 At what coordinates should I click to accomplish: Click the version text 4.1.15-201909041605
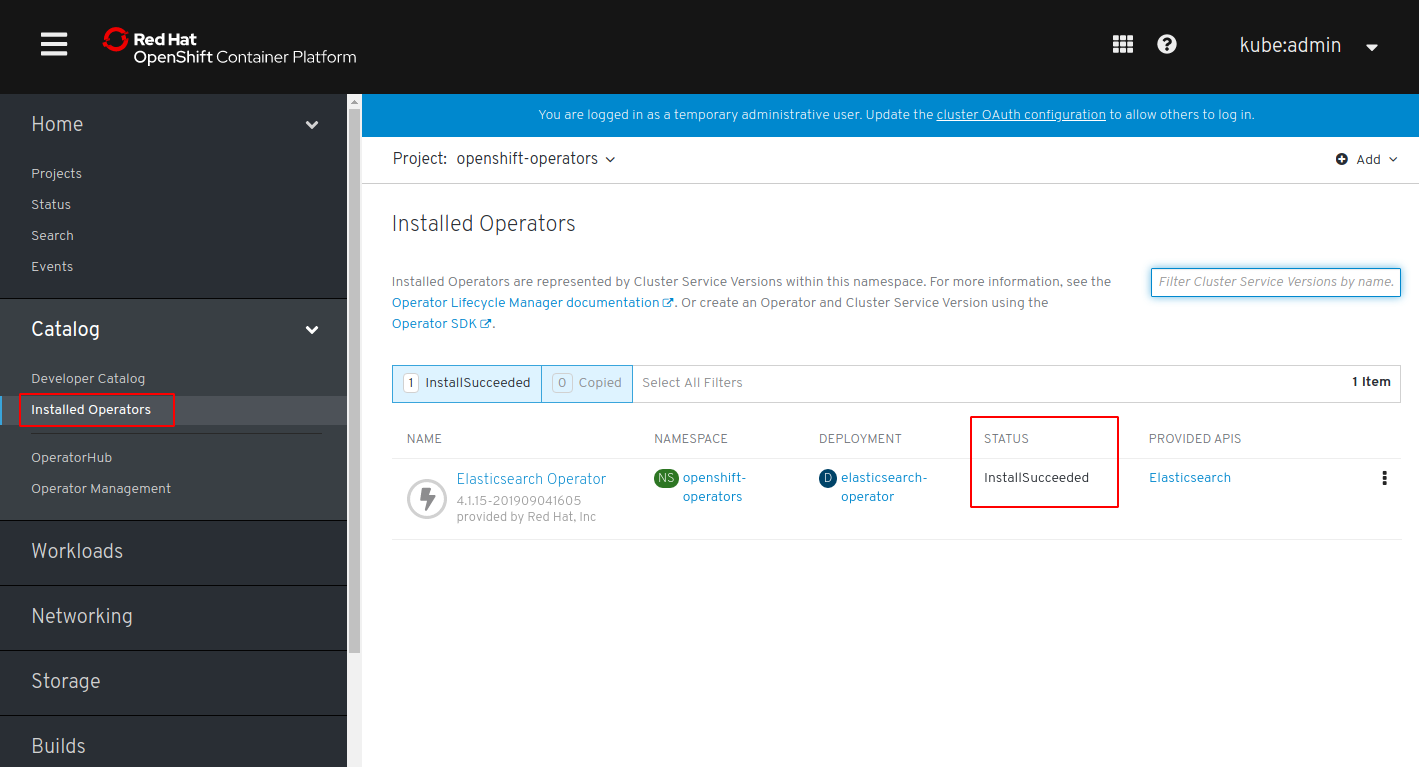519,500
